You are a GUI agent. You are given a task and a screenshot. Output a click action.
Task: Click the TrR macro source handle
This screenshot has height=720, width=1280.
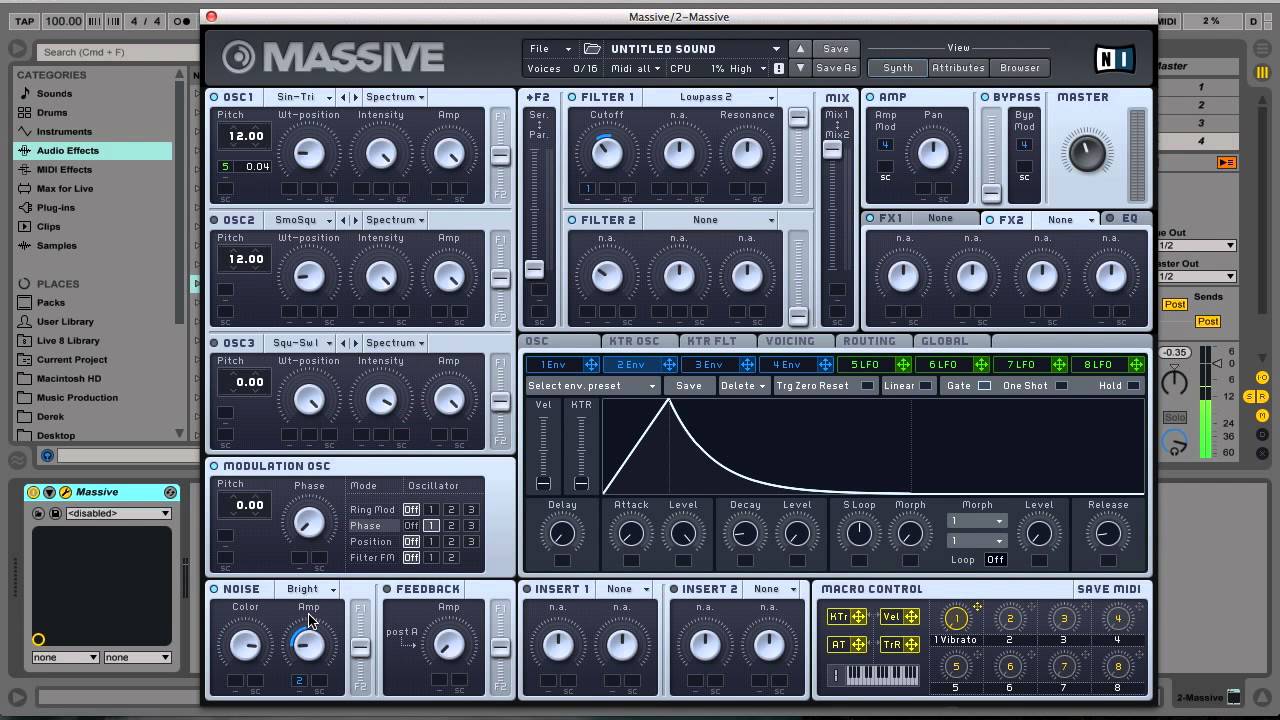pos(912,645)
